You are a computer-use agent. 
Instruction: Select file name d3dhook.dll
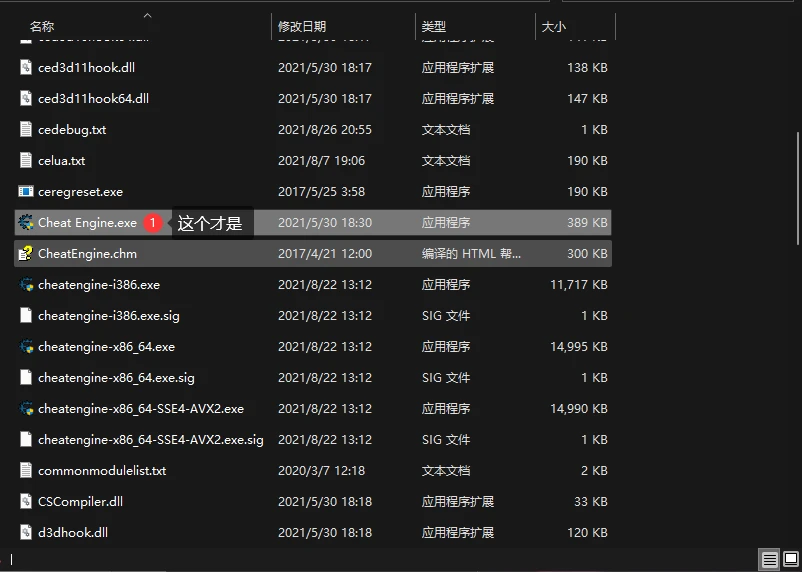point(73,533)
